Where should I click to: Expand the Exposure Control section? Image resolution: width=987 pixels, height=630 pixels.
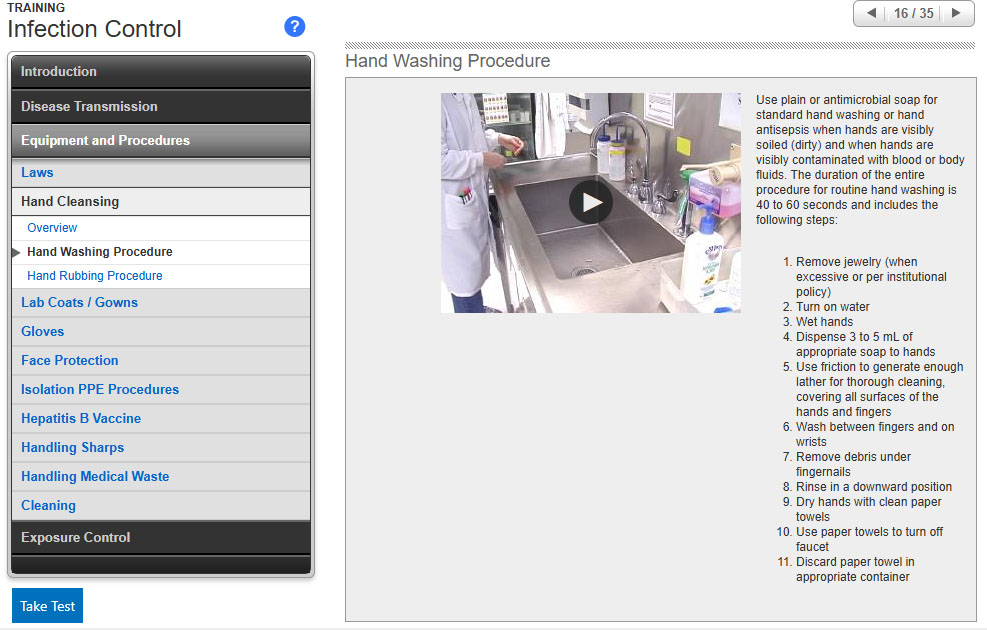tap(160, 538)
